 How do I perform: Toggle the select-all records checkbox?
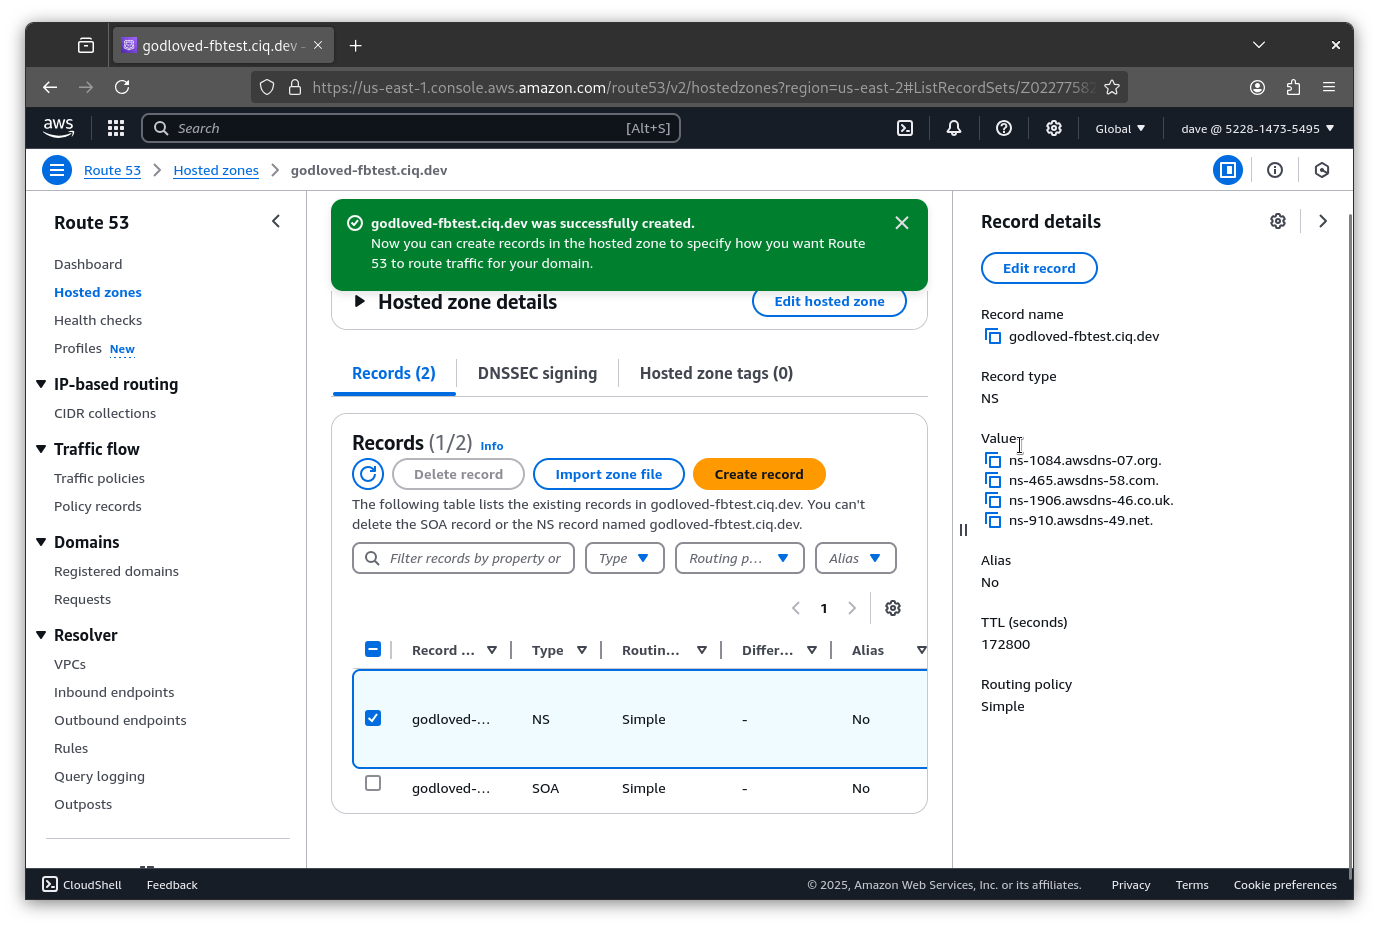pos(373,649)
